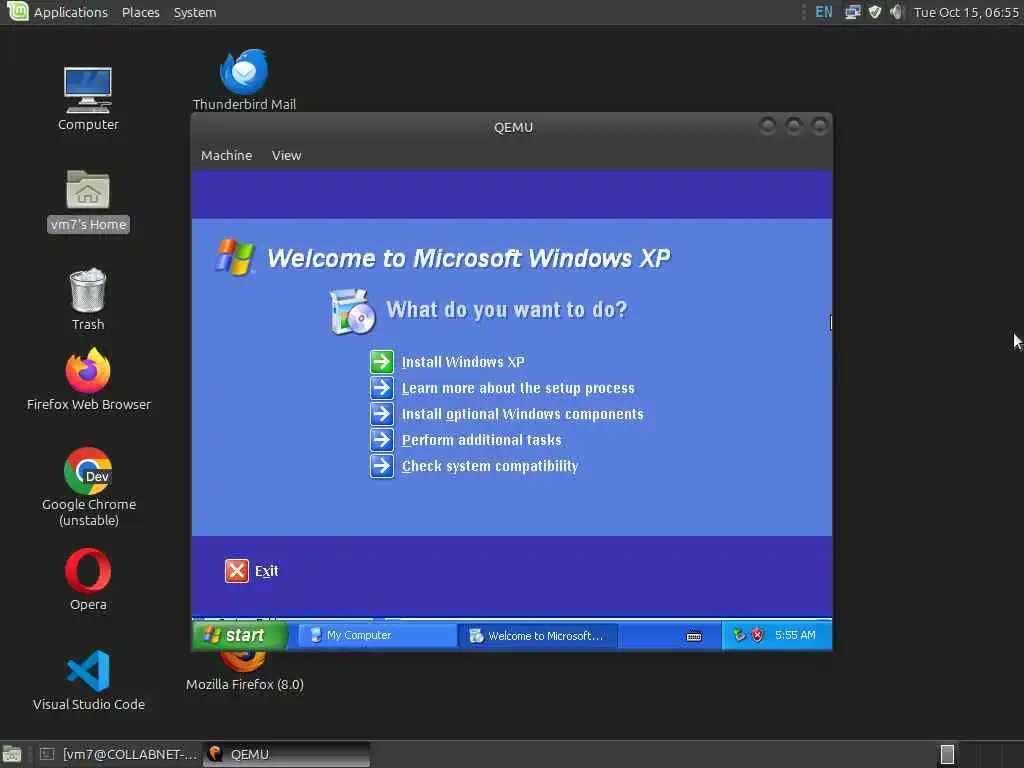The width and height of the screenshot is (1024, 768).
Task: Switch to Welcome to Microsoft taskbar button
Action: click(537, 635)
